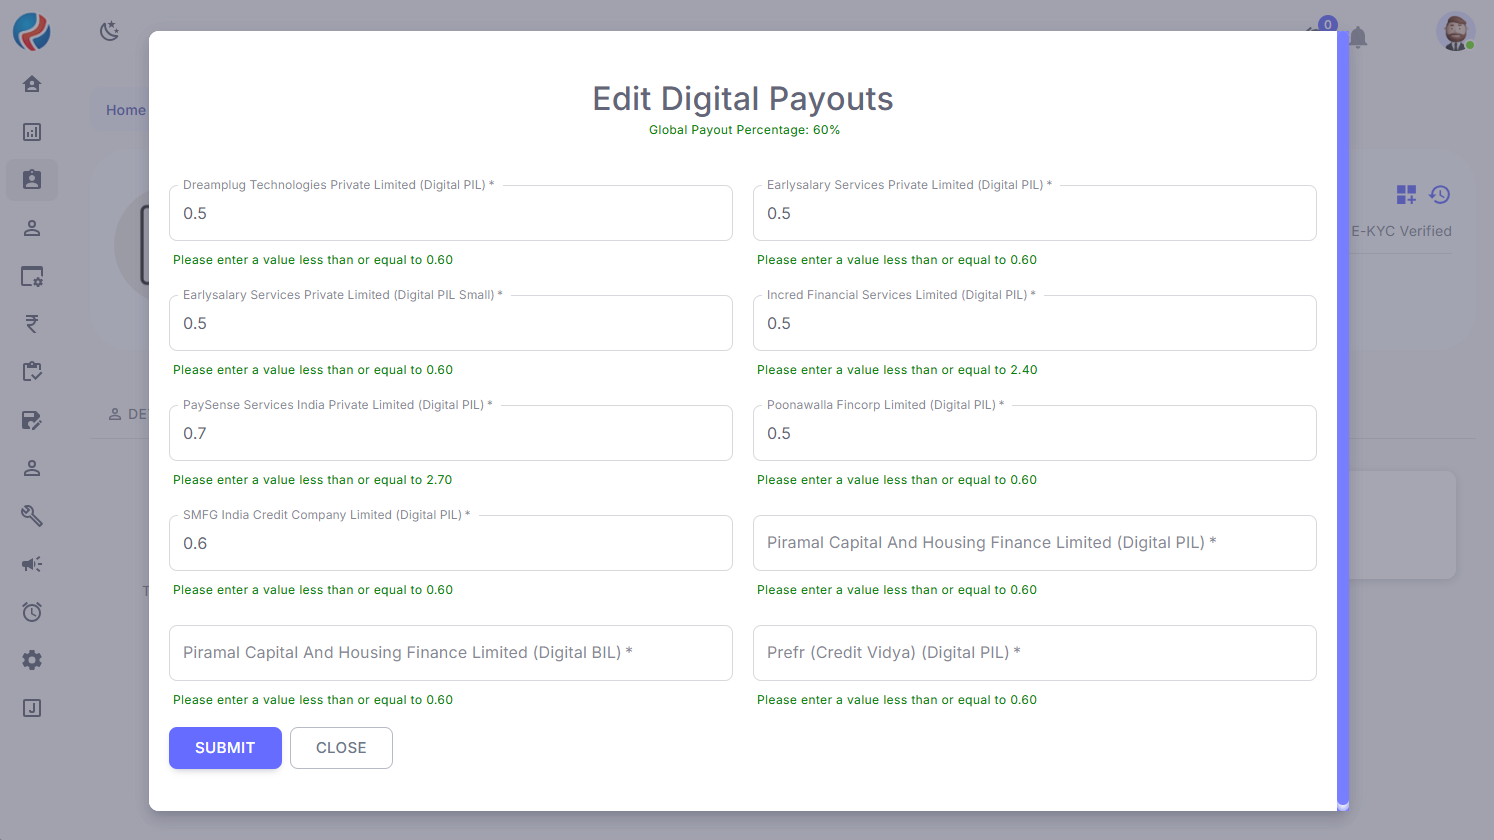Viewport: 1494px width, 840px height.
Task: Click the rupee symbol sidebar icon
Action: [x=32, y=324]
